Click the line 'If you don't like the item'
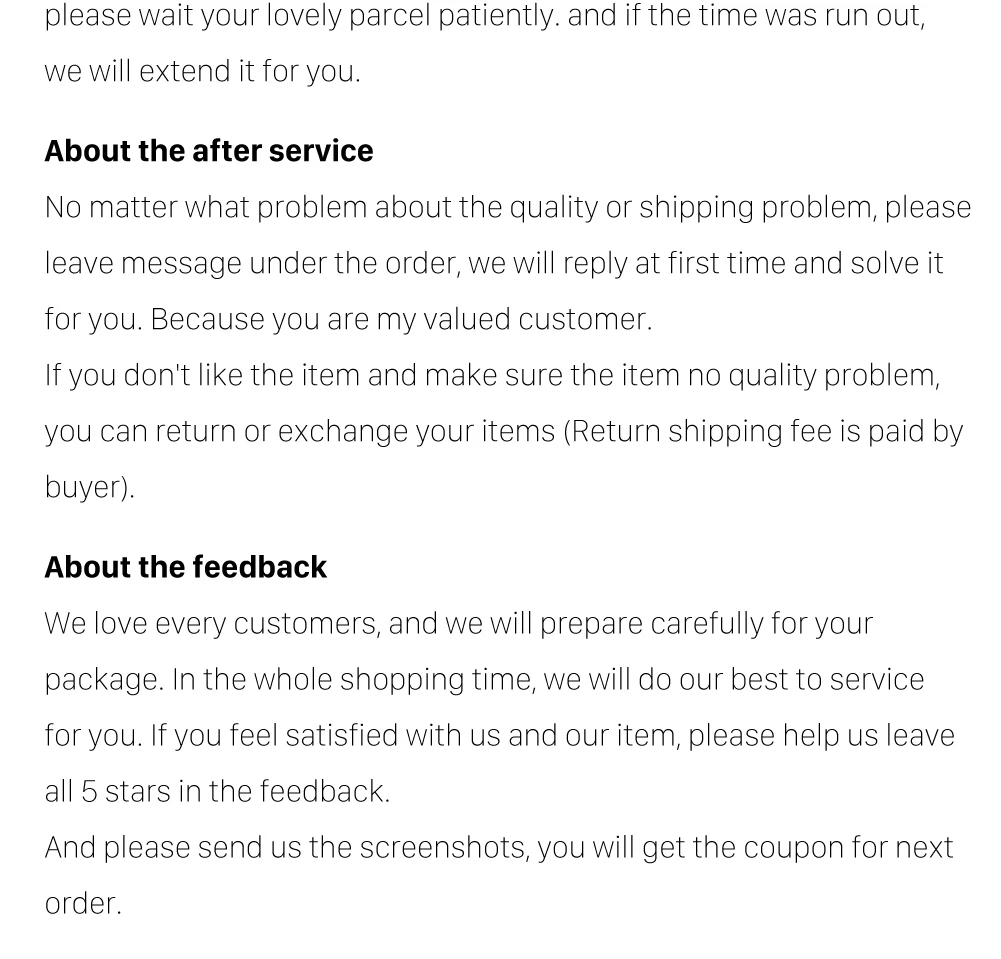Viewport: 1001px width, 959px height. point(492,375)
